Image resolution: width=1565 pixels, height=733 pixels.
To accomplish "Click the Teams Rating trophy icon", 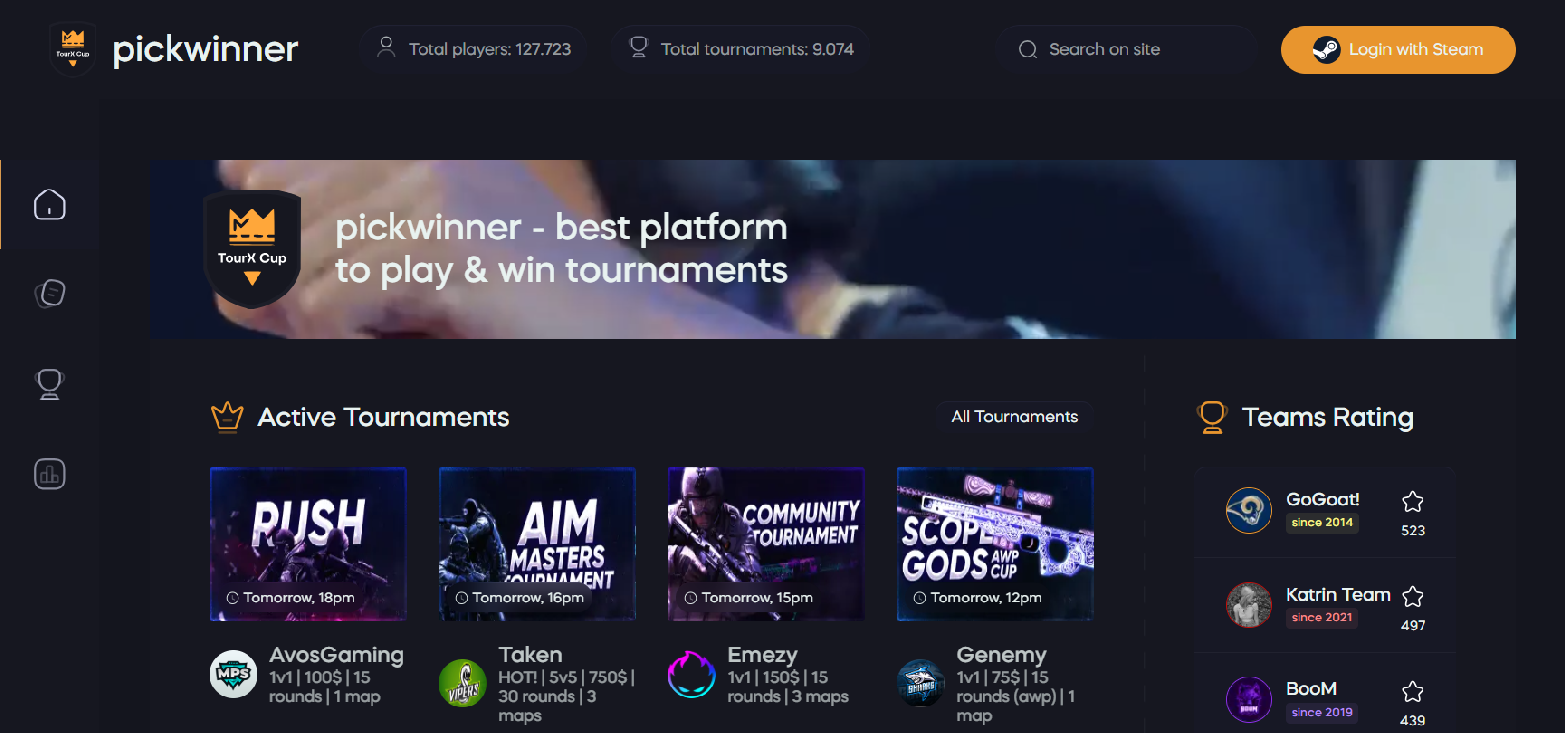I will click(x=1212, y=417).
